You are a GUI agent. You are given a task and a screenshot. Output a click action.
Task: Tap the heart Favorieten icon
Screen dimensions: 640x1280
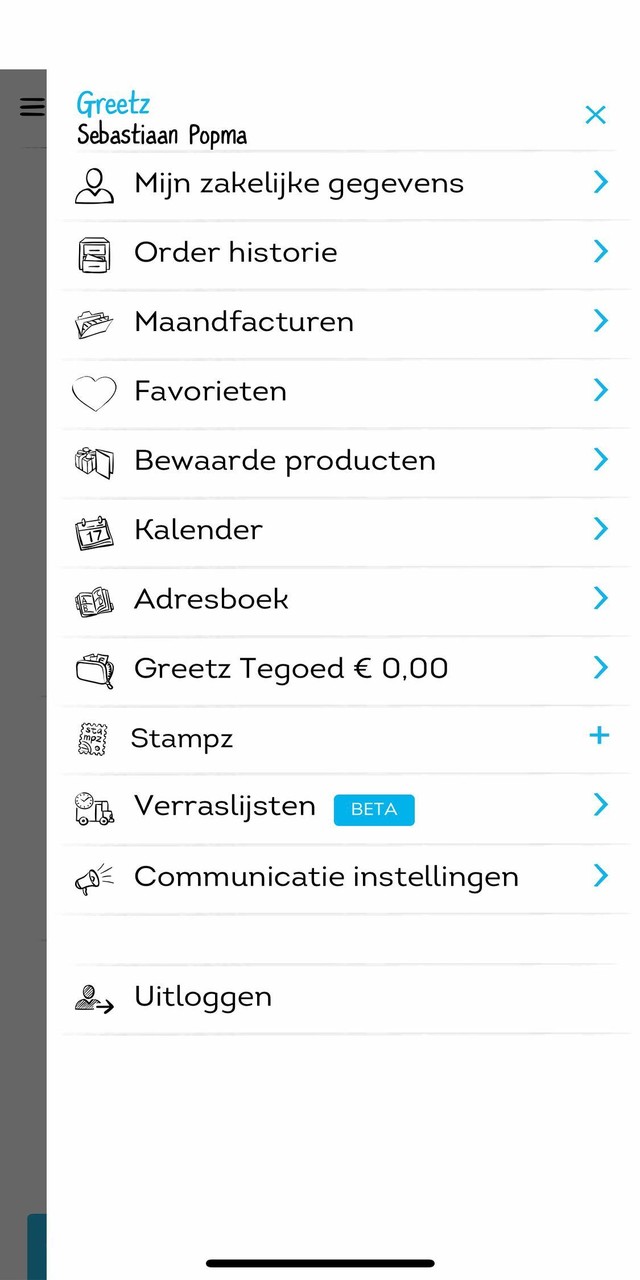click(94, 393)
